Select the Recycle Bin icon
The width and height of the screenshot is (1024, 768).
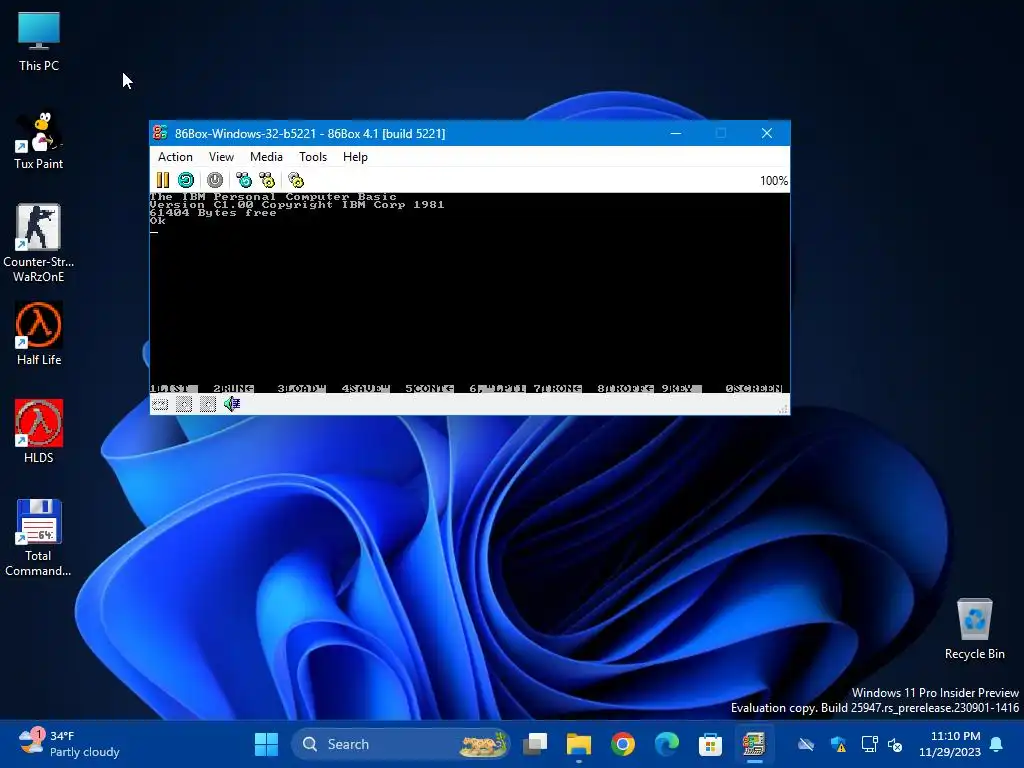(974, 628)
